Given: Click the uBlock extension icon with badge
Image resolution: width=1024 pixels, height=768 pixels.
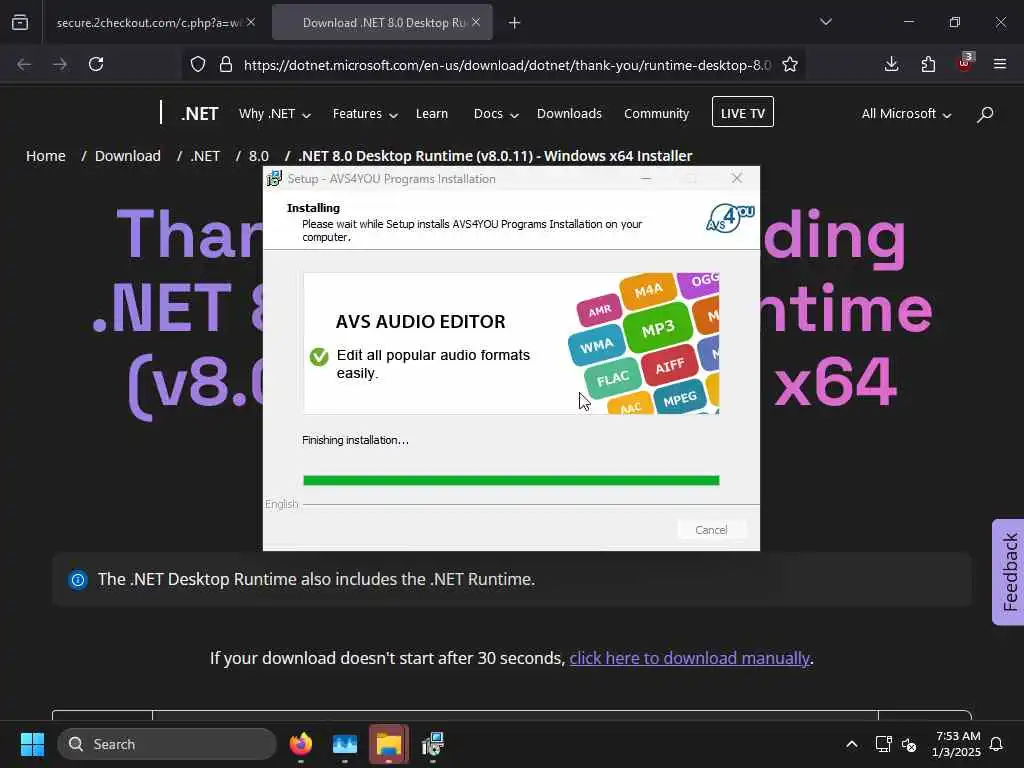Looking at the screenshot, I should click(x=965, y=63).
